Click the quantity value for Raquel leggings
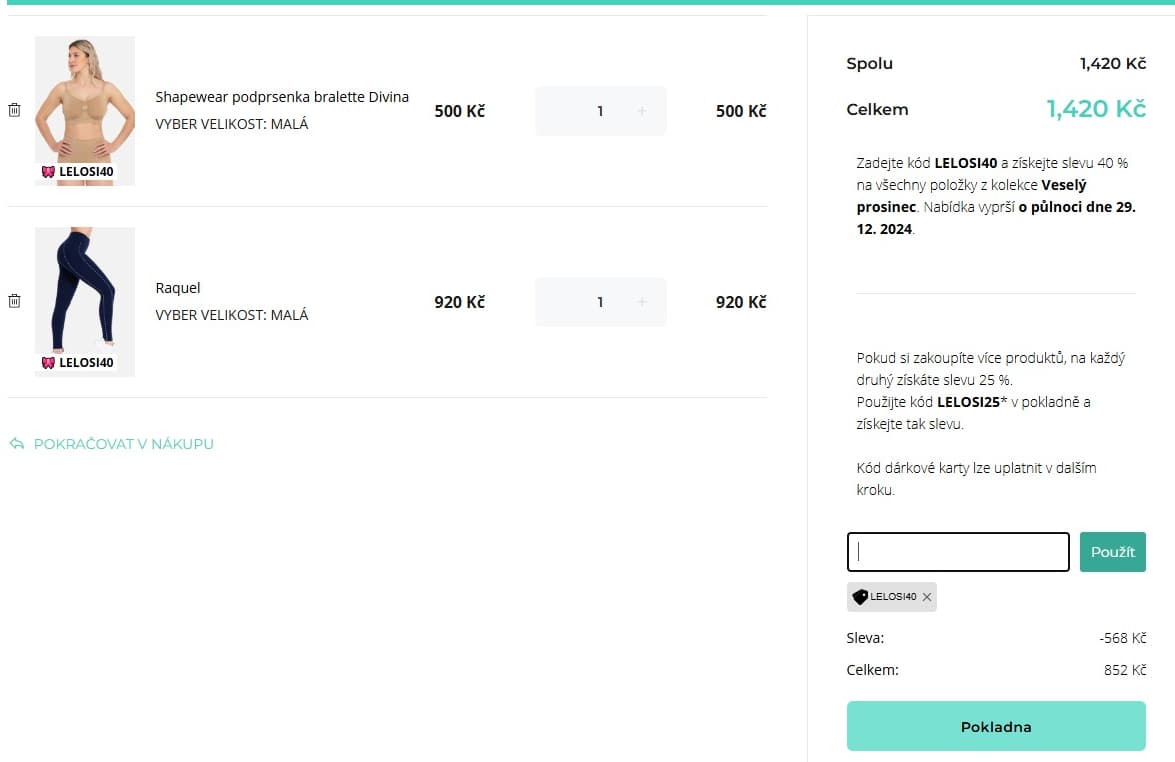1175x762 pixels. pyautogui.click(x=600, y=302)
